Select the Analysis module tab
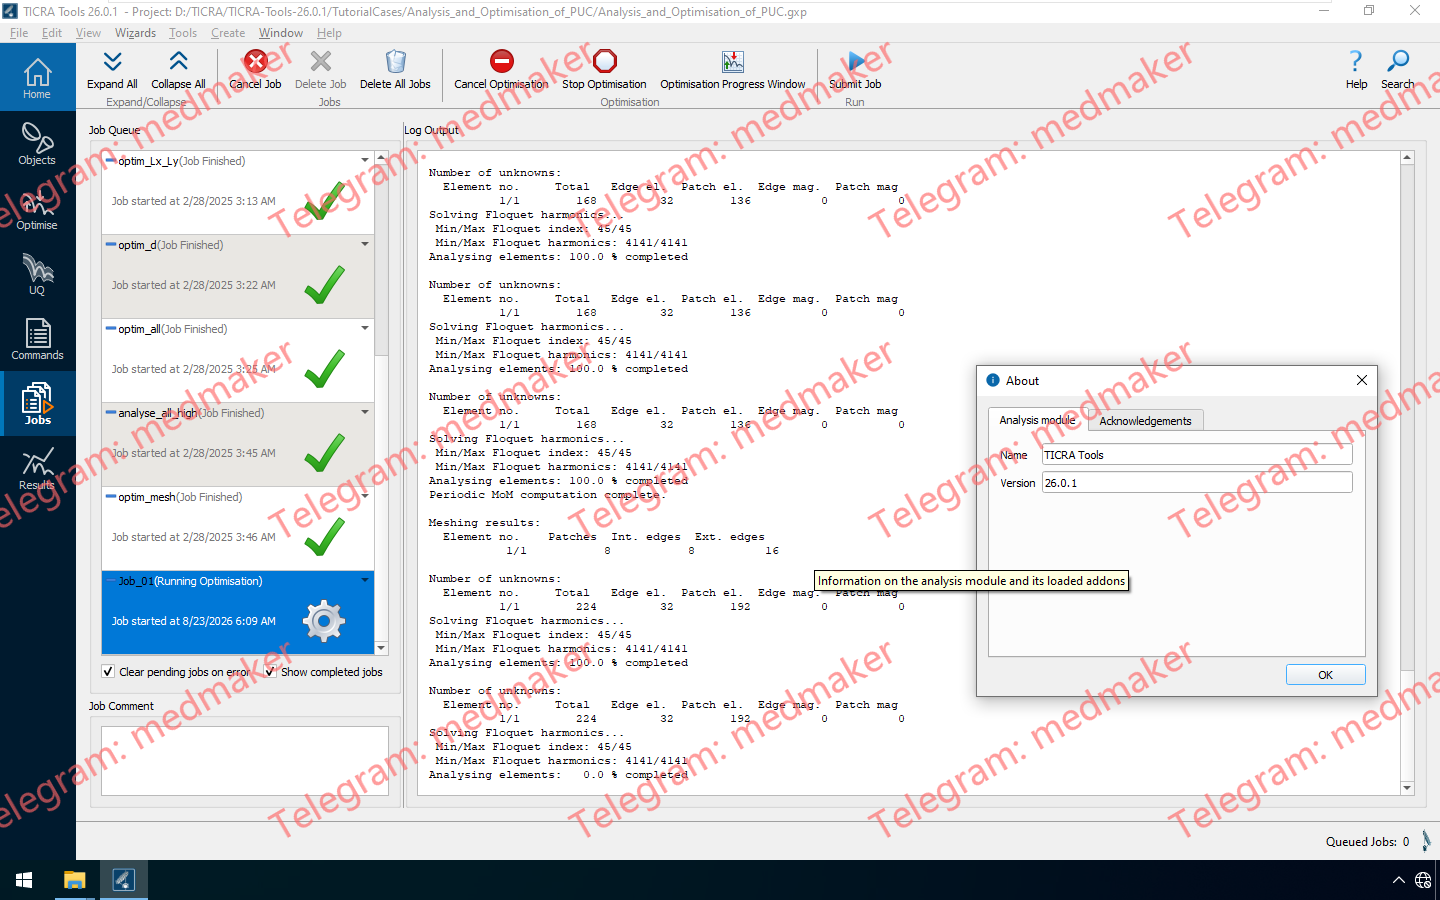The height and width of the screenshot is (900, 1440). click(x=1037, y=420)
